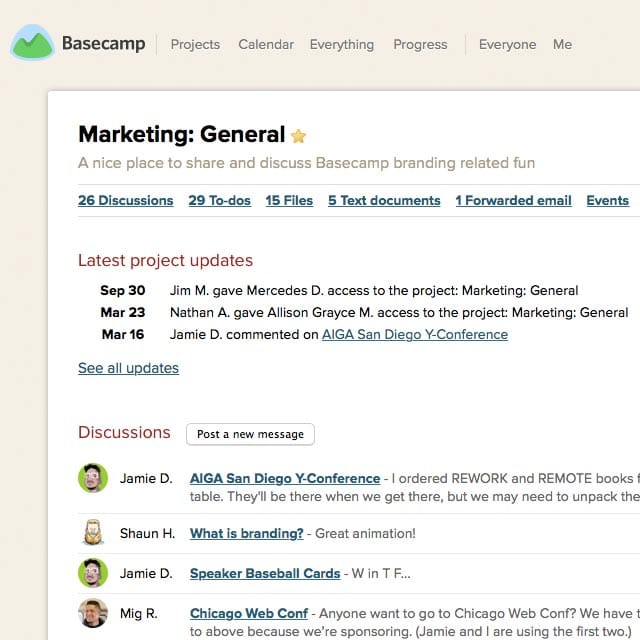
Task: Open the 26 Discussions link
Action: pyautogui.click(x=126, y=200)
